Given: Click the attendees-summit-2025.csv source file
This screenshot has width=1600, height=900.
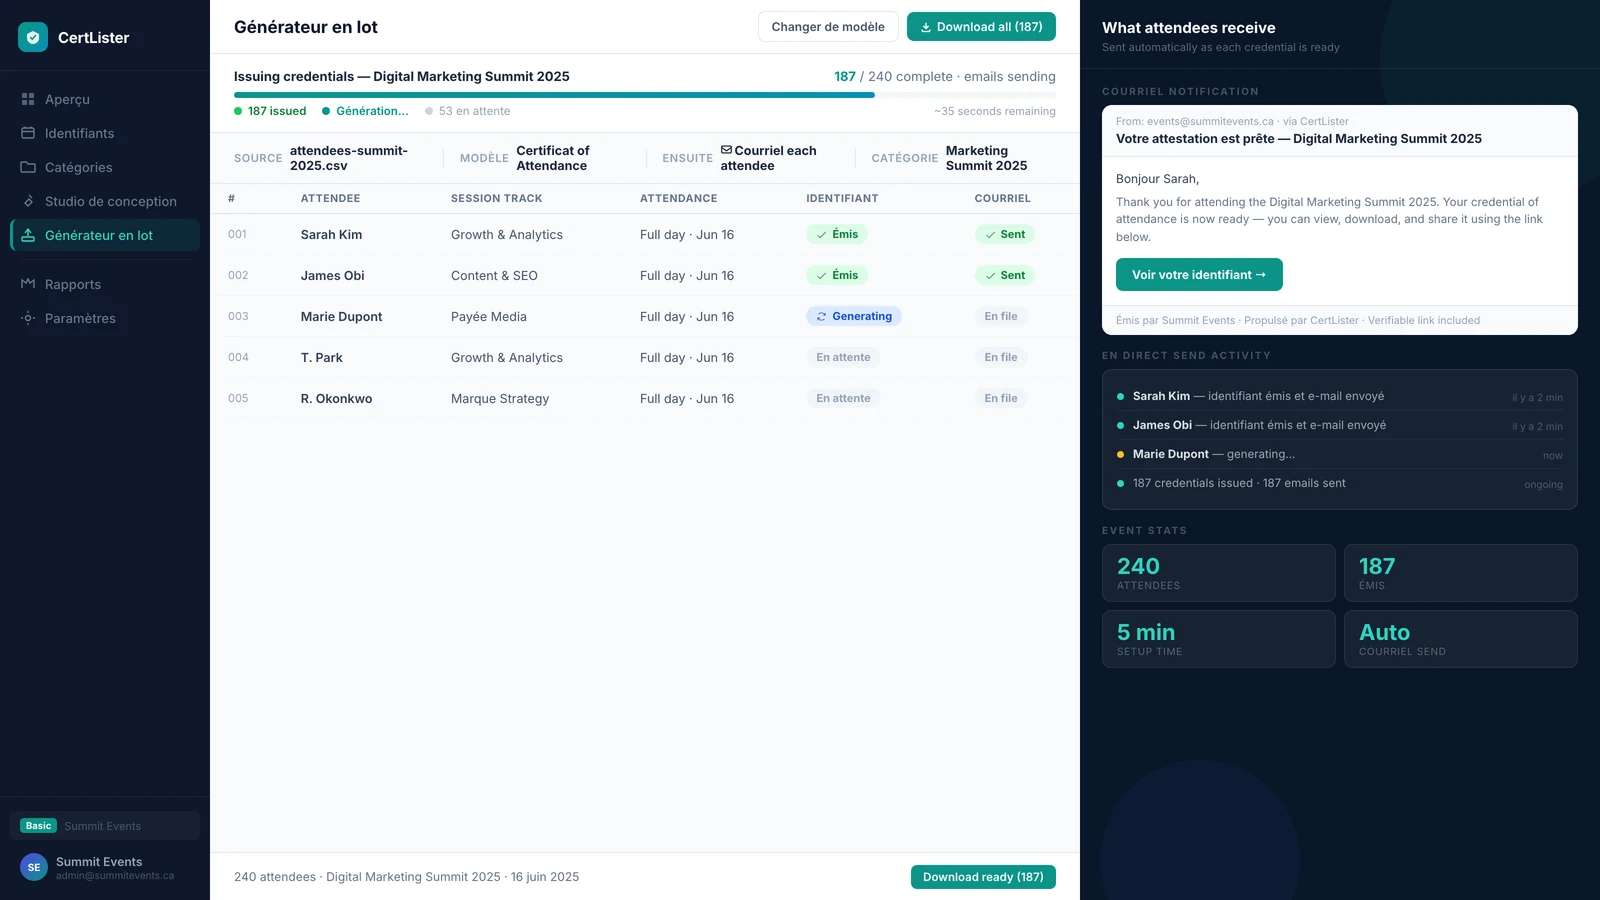Looking at the screenshot, I should coord(349,158).
